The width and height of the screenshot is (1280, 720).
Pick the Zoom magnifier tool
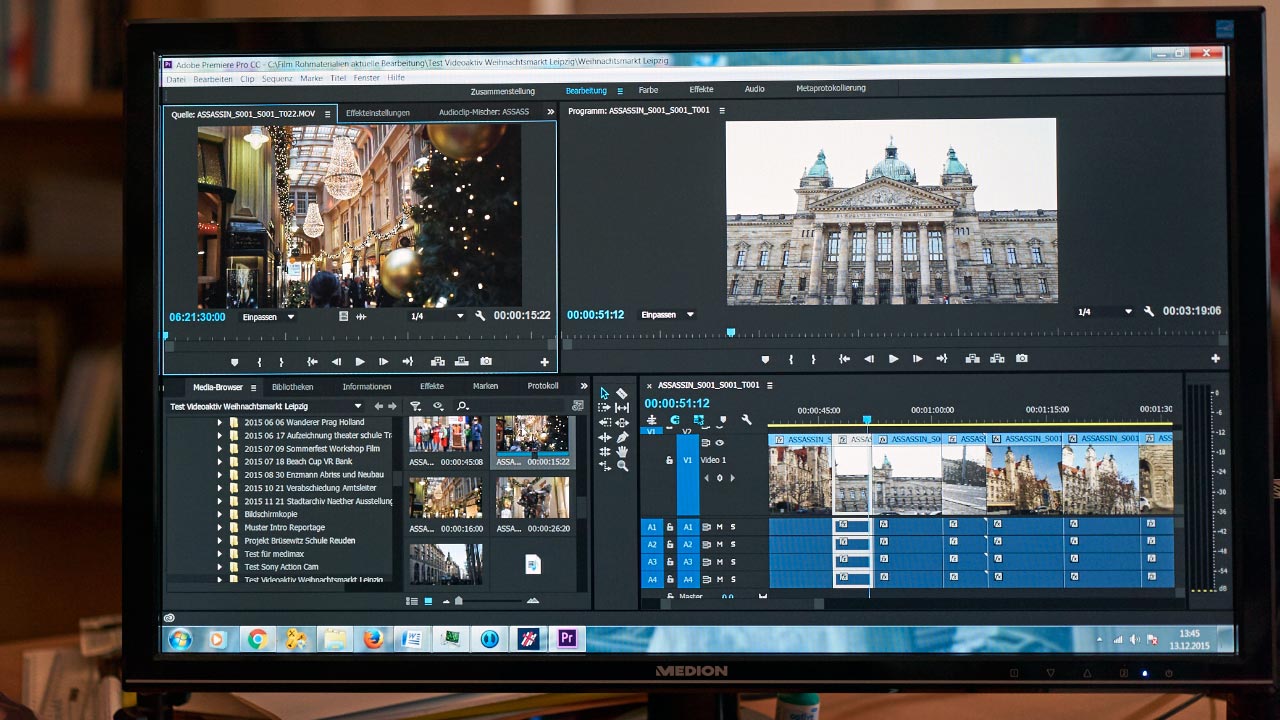pos(622,466)
